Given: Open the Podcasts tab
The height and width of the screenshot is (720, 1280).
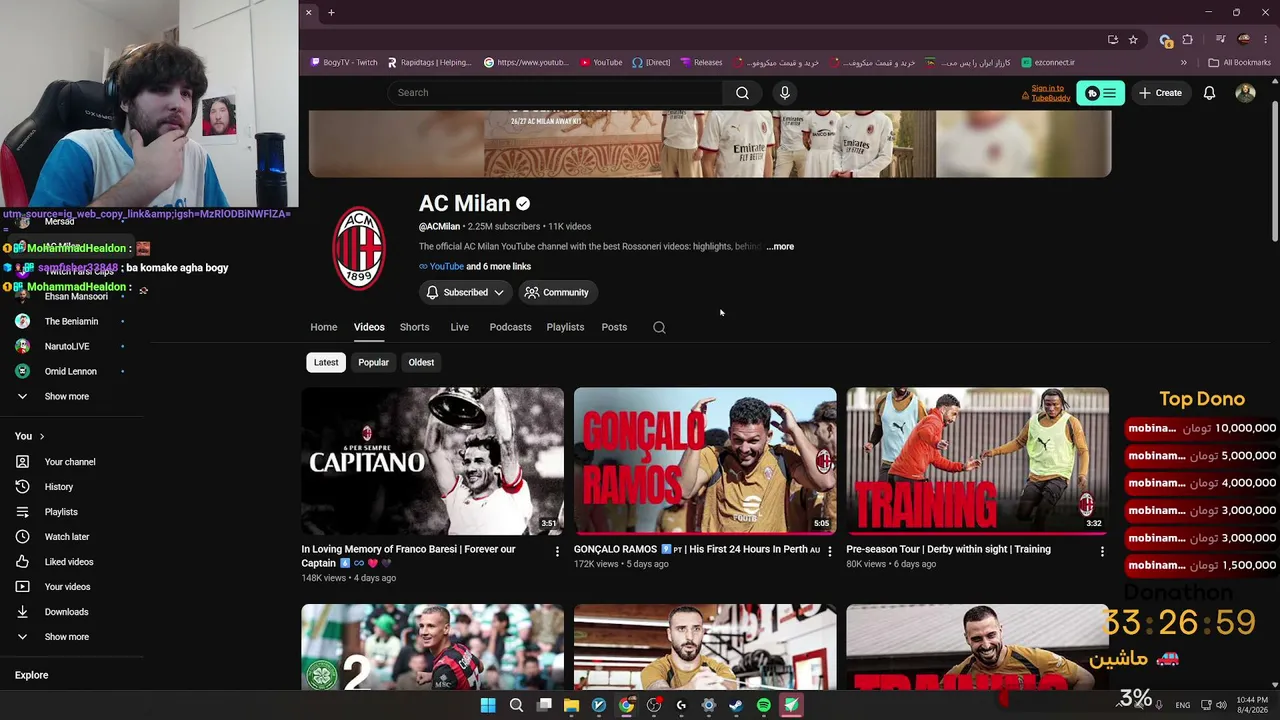Looking at the screenshot, I should pyautogui.click(x=510, y=327).
